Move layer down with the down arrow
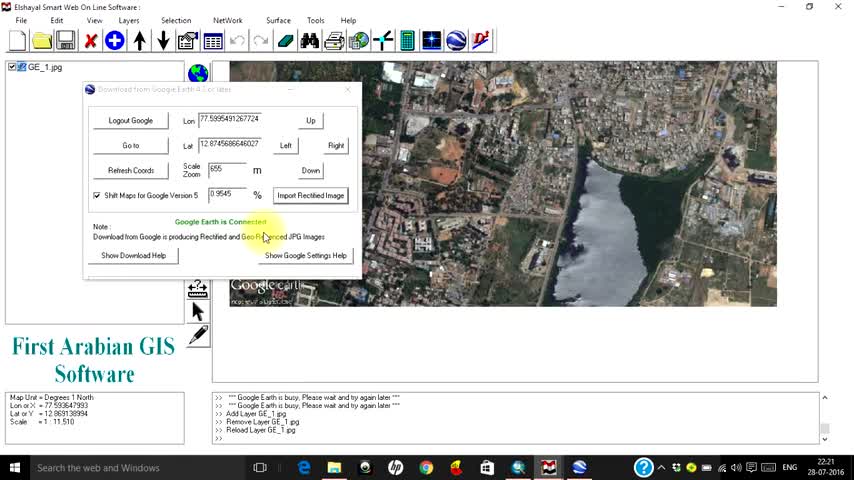This screenshot has height=480, width=854. [163, 41]
